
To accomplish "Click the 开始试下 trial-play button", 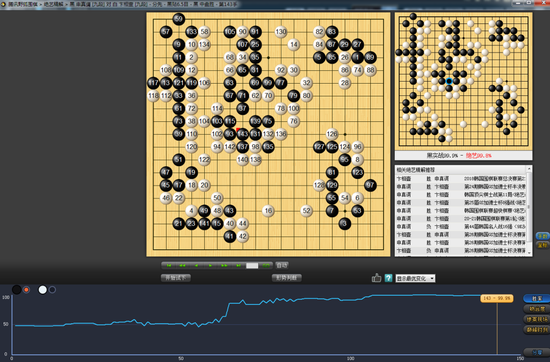I will point(176,278).
